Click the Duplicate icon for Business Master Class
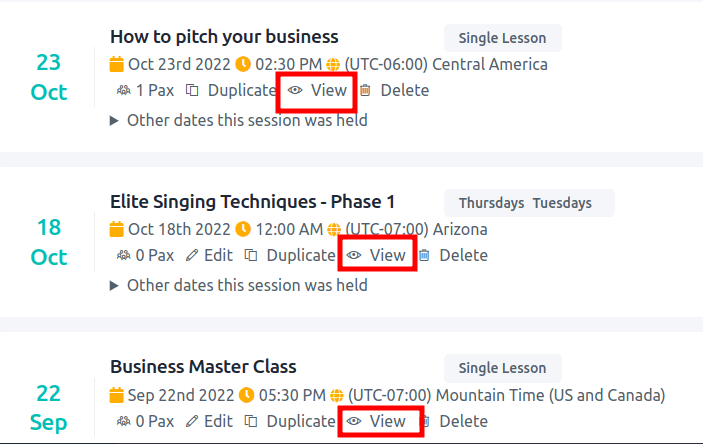Image resolution: width=703 pixels, height=444 pixels. tap(251, 422)
